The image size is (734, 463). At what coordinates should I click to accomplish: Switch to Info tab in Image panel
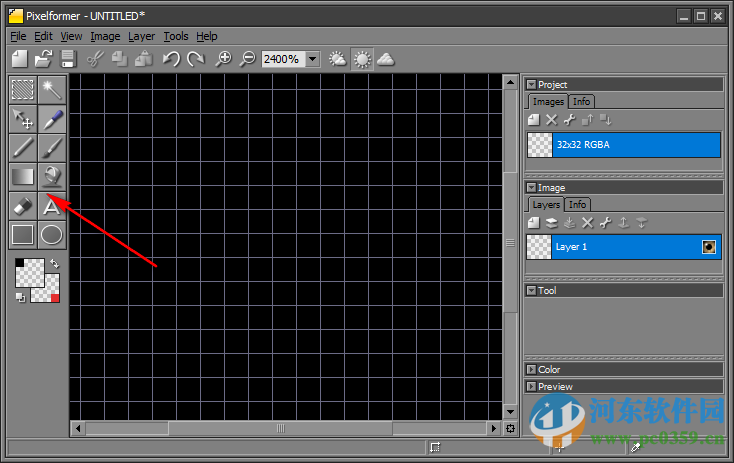[578, 205]
